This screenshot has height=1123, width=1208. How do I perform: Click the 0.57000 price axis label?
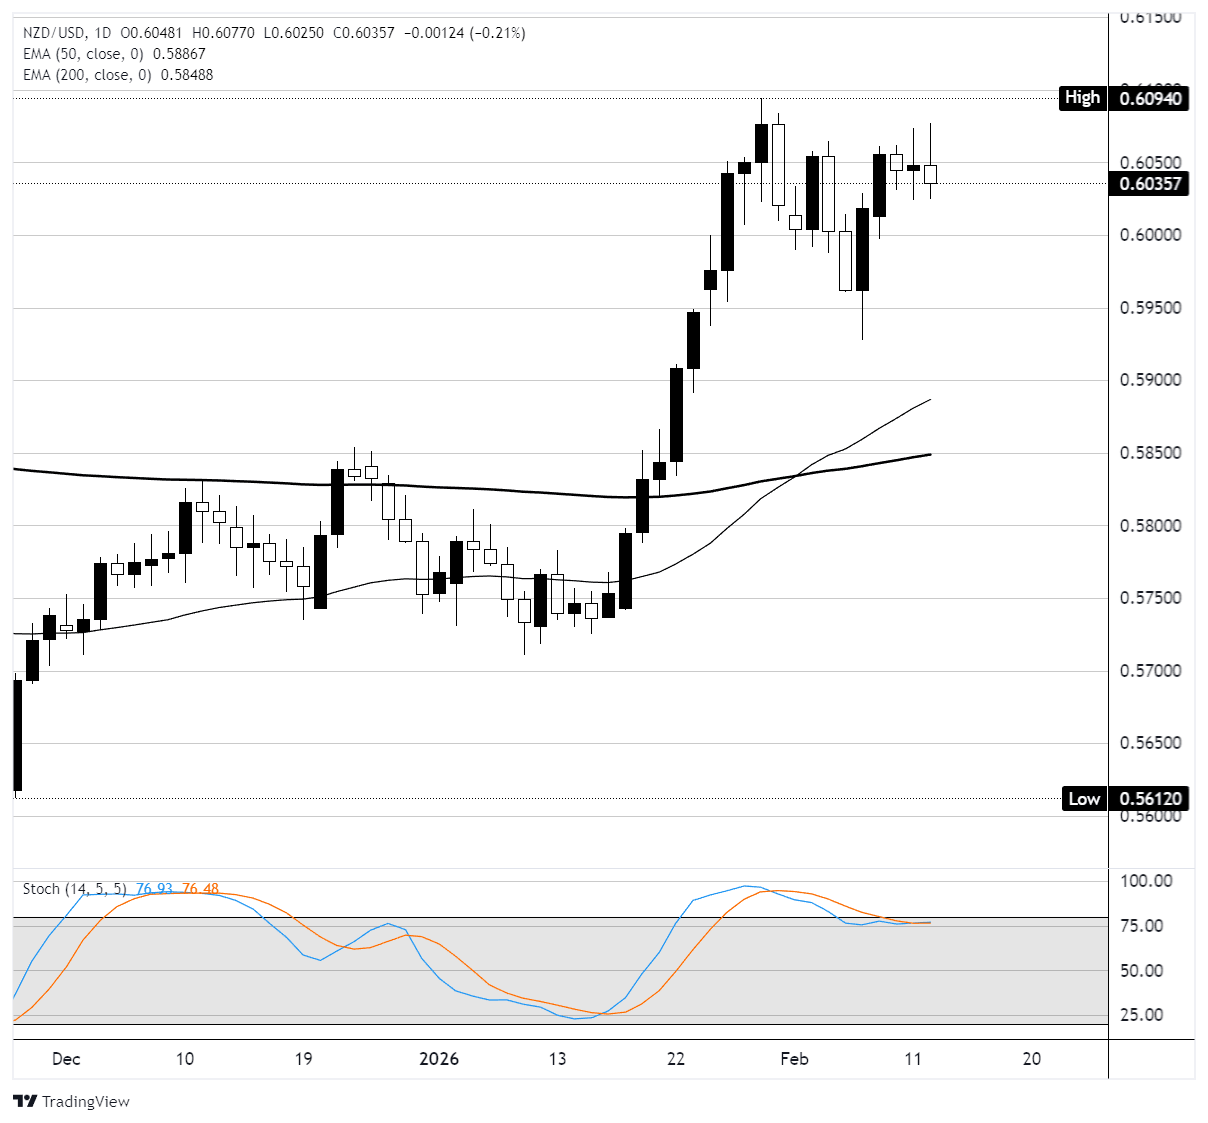1150,671
